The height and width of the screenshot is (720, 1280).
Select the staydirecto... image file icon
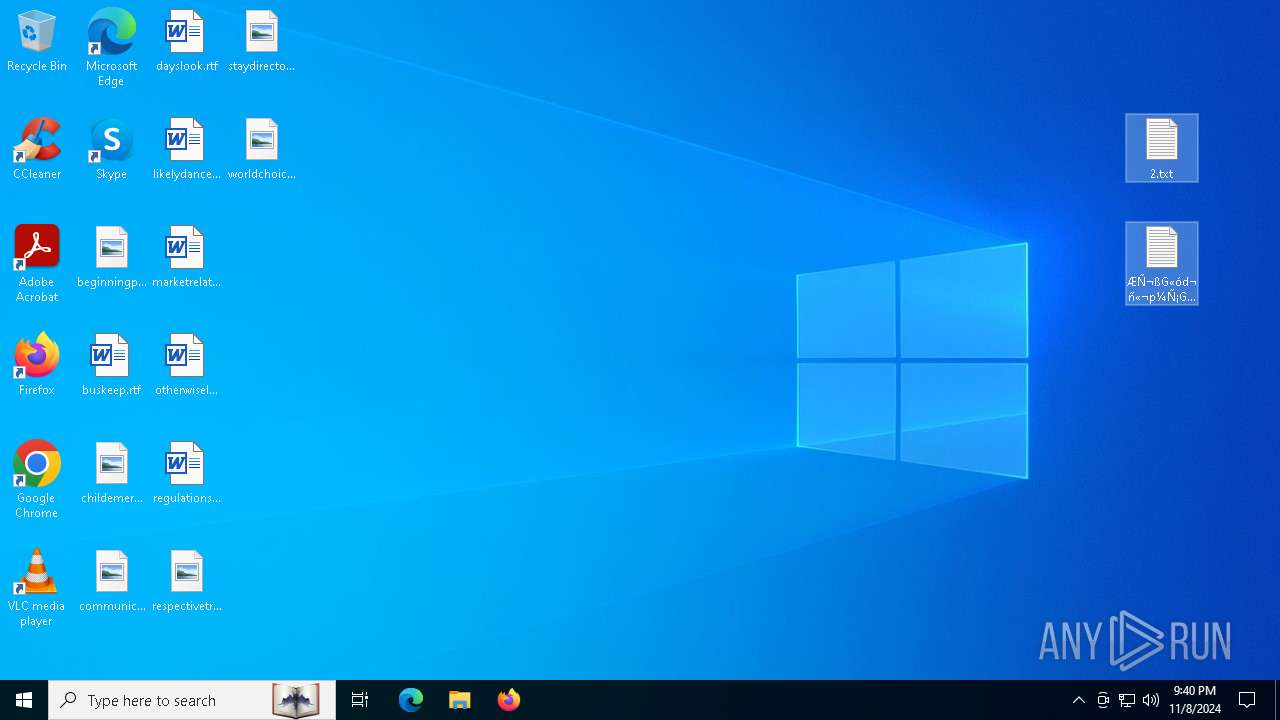261,42
